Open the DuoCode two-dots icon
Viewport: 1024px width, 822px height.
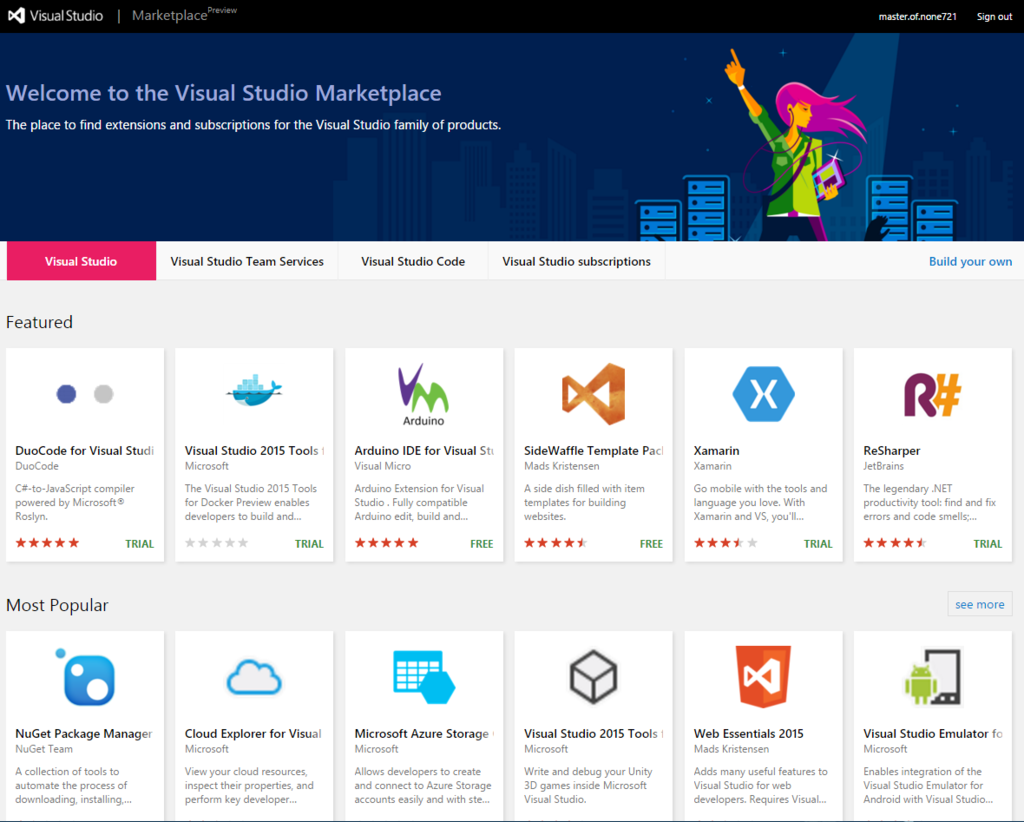click(x=85, y=394)
